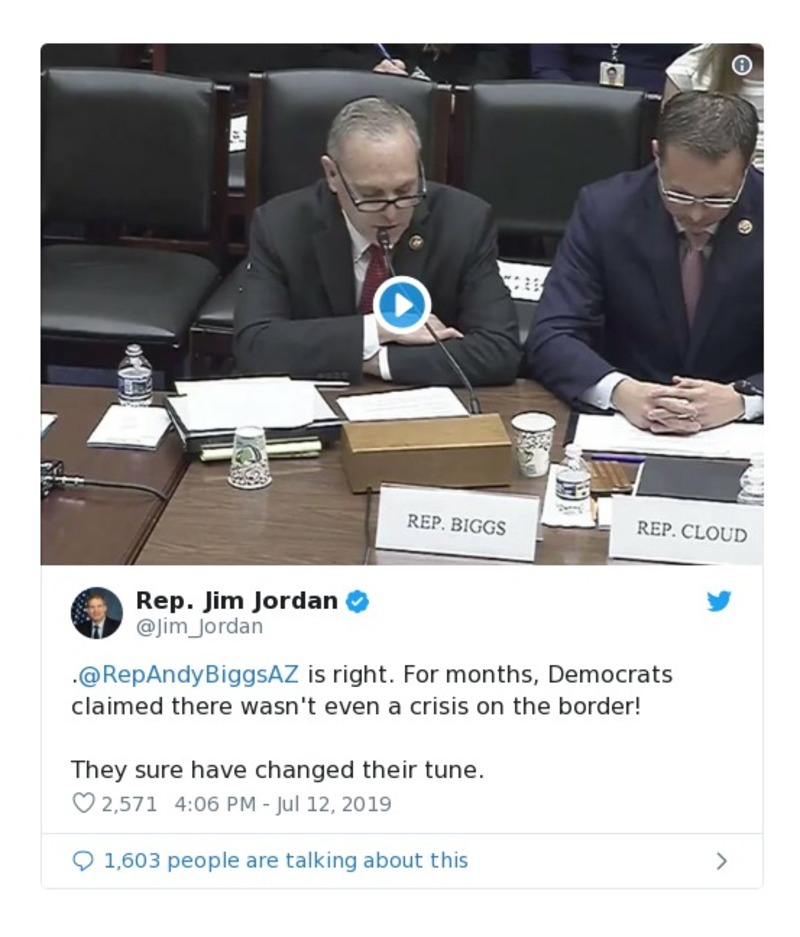The image size is (800, 937).
Task: Click the info icon on the video
Action: click(x=741, y=65)
